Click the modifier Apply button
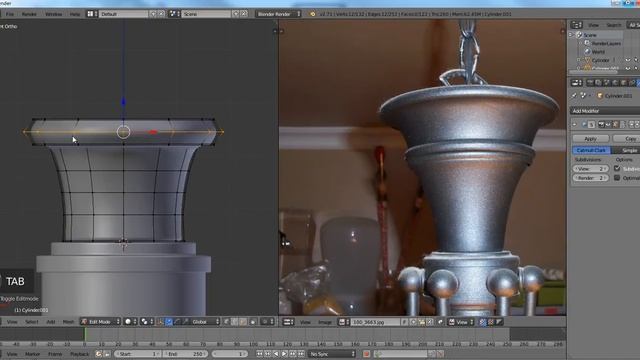The width and height of the screenshot is (640, 360). pos(591,139)
